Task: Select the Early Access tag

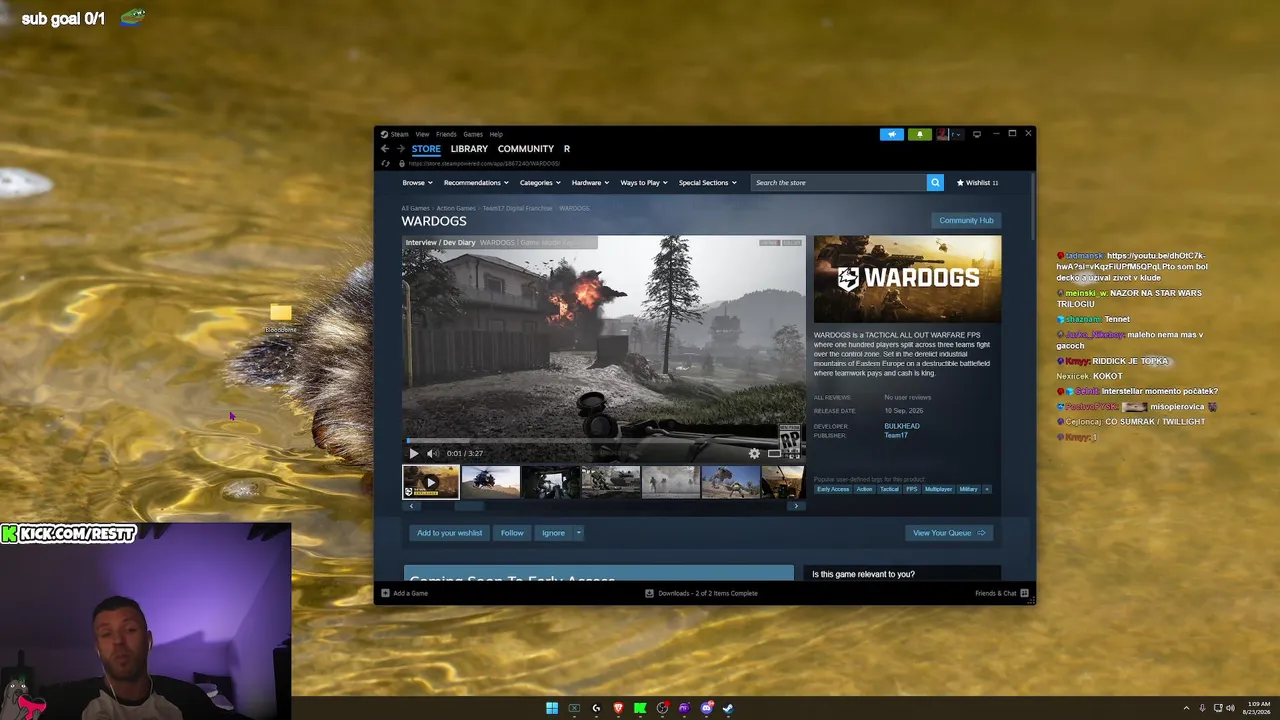Action: (x=833, y=489)
